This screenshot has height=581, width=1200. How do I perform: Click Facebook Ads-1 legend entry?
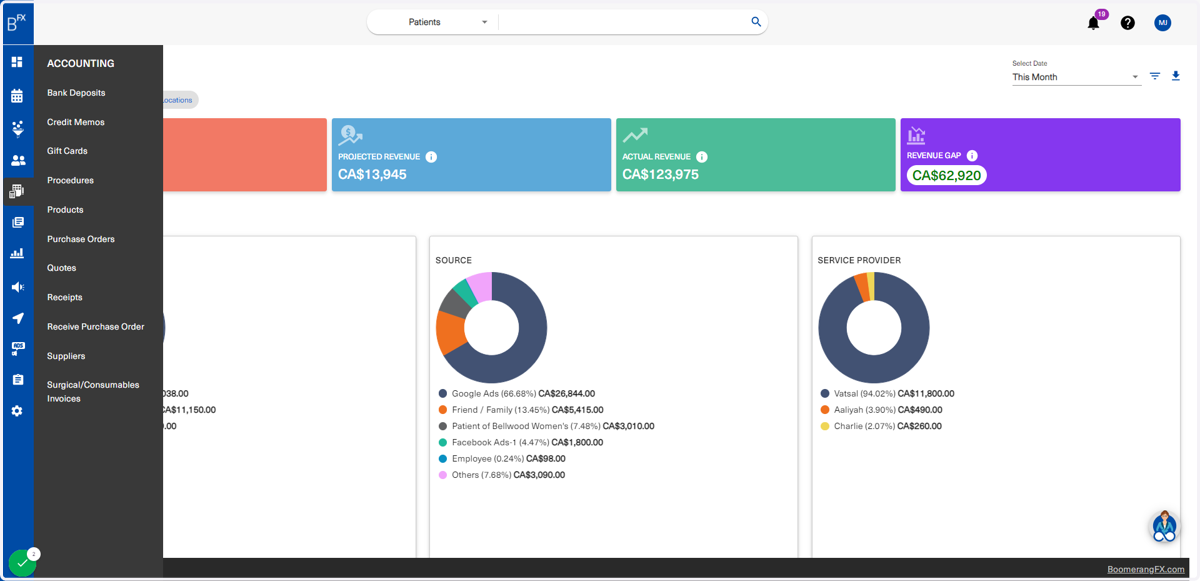pyautogui.click(x=520, y=442)
